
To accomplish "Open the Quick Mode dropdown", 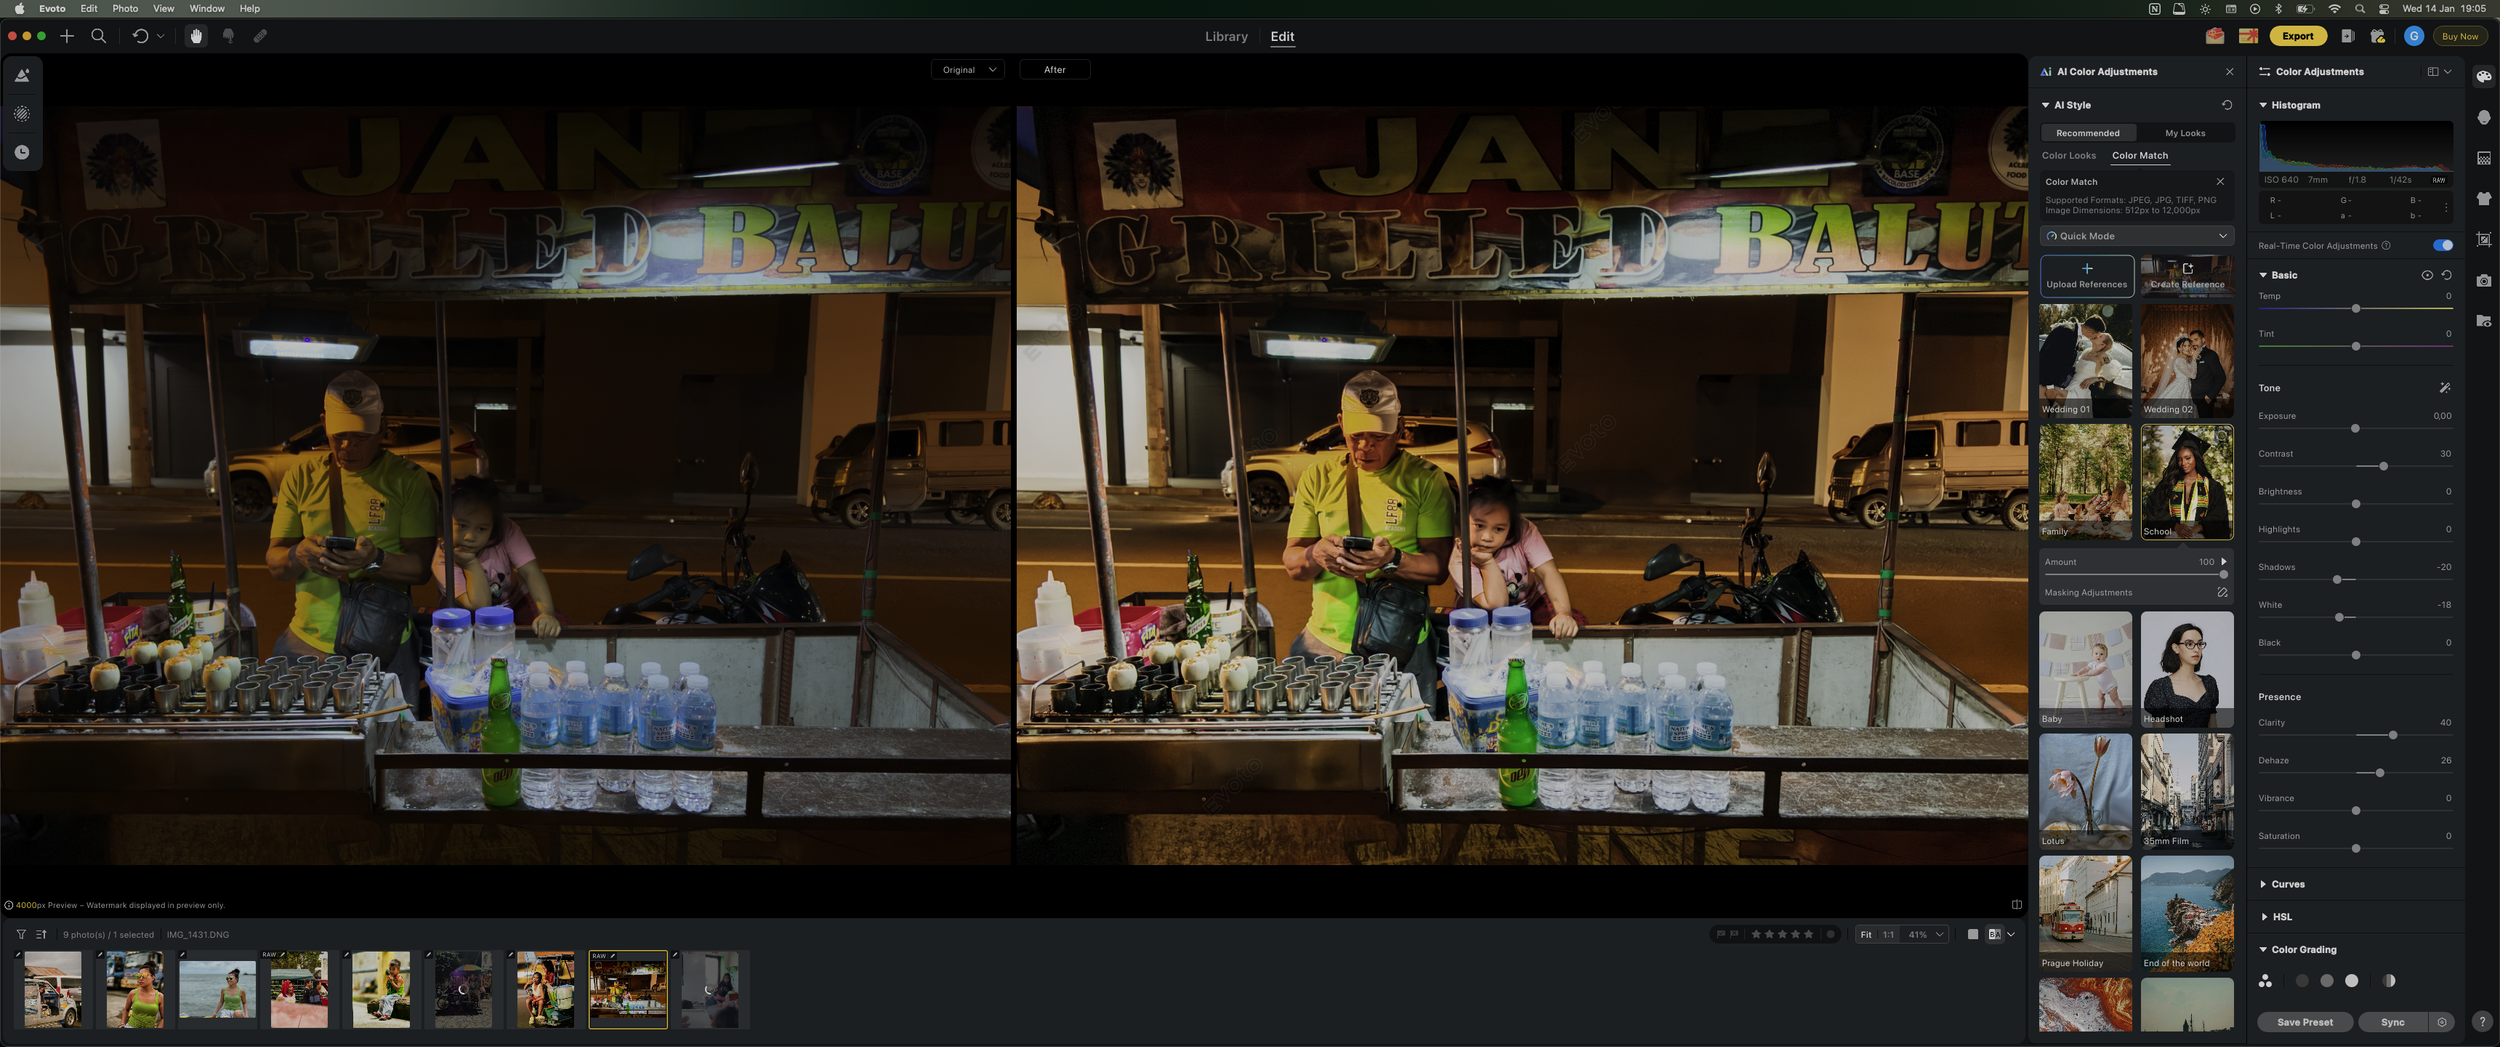I will 2136,236.
